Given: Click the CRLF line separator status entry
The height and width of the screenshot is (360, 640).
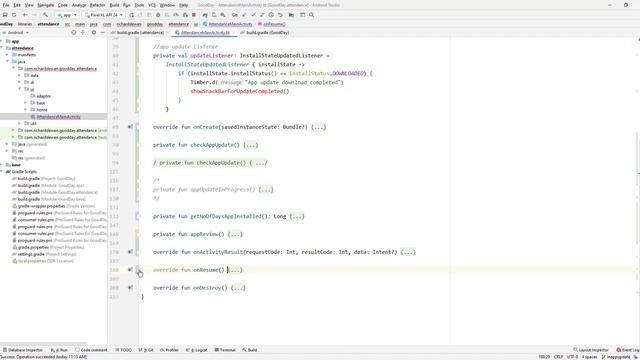Looking at the screenshot, I should 558,357.
